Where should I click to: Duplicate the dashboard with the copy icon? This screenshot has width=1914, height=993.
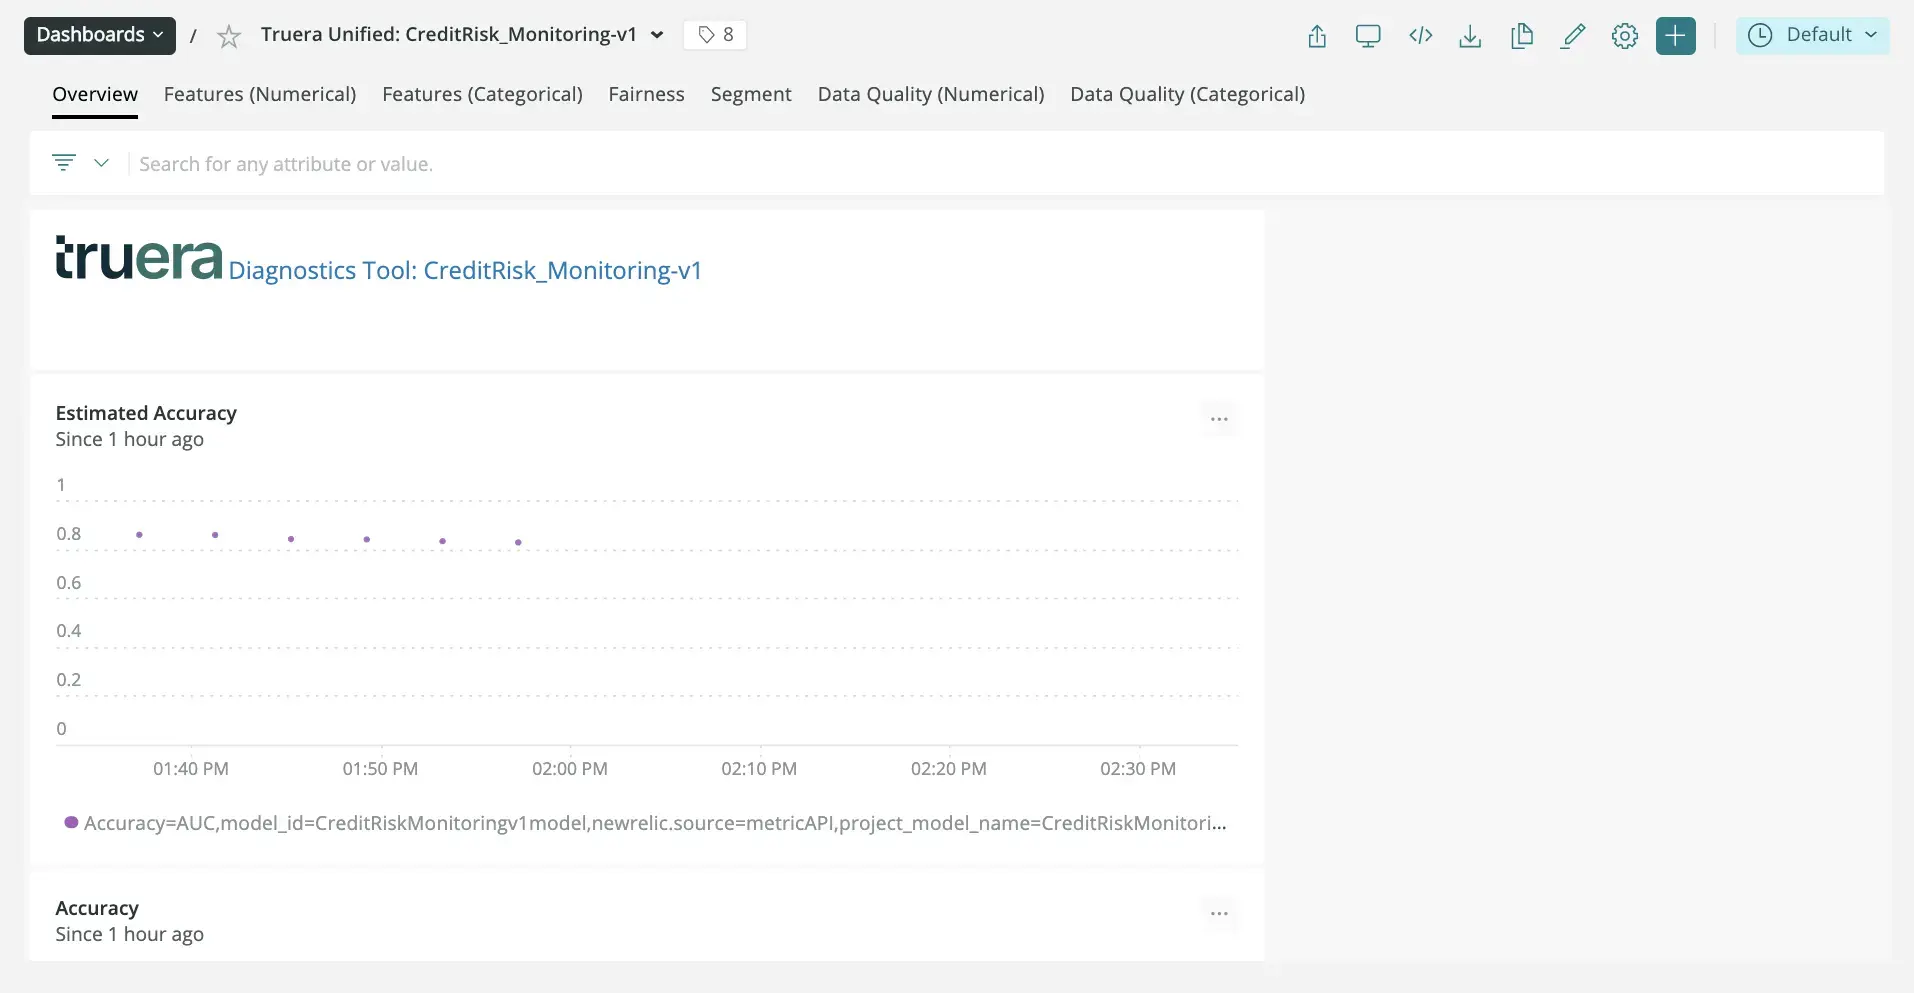(1522, 36)
